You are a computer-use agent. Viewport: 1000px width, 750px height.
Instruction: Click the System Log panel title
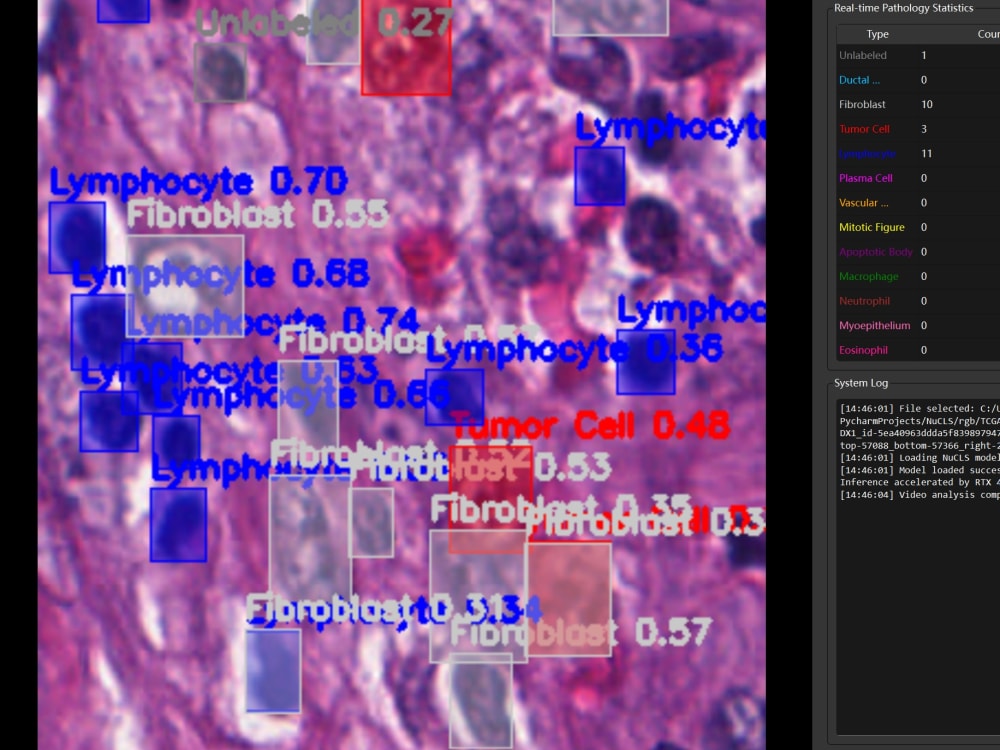[861, 383]
